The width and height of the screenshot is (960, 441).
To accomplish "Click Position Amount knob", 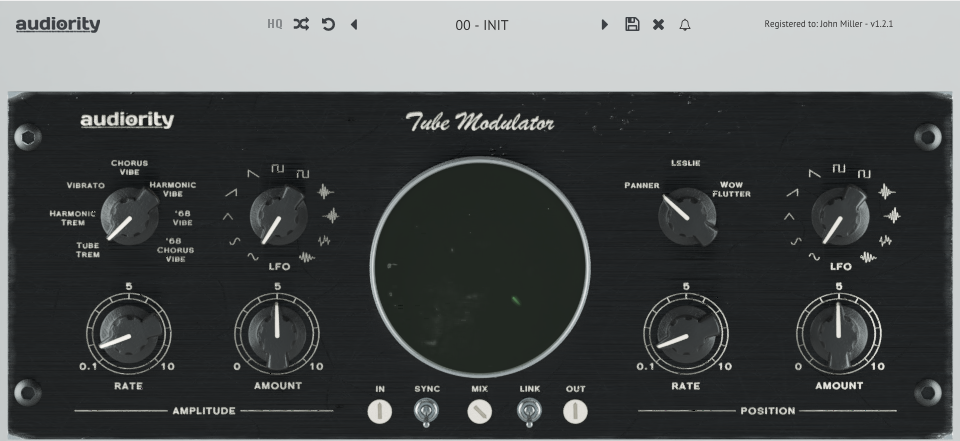I will [x=839, y=334].
